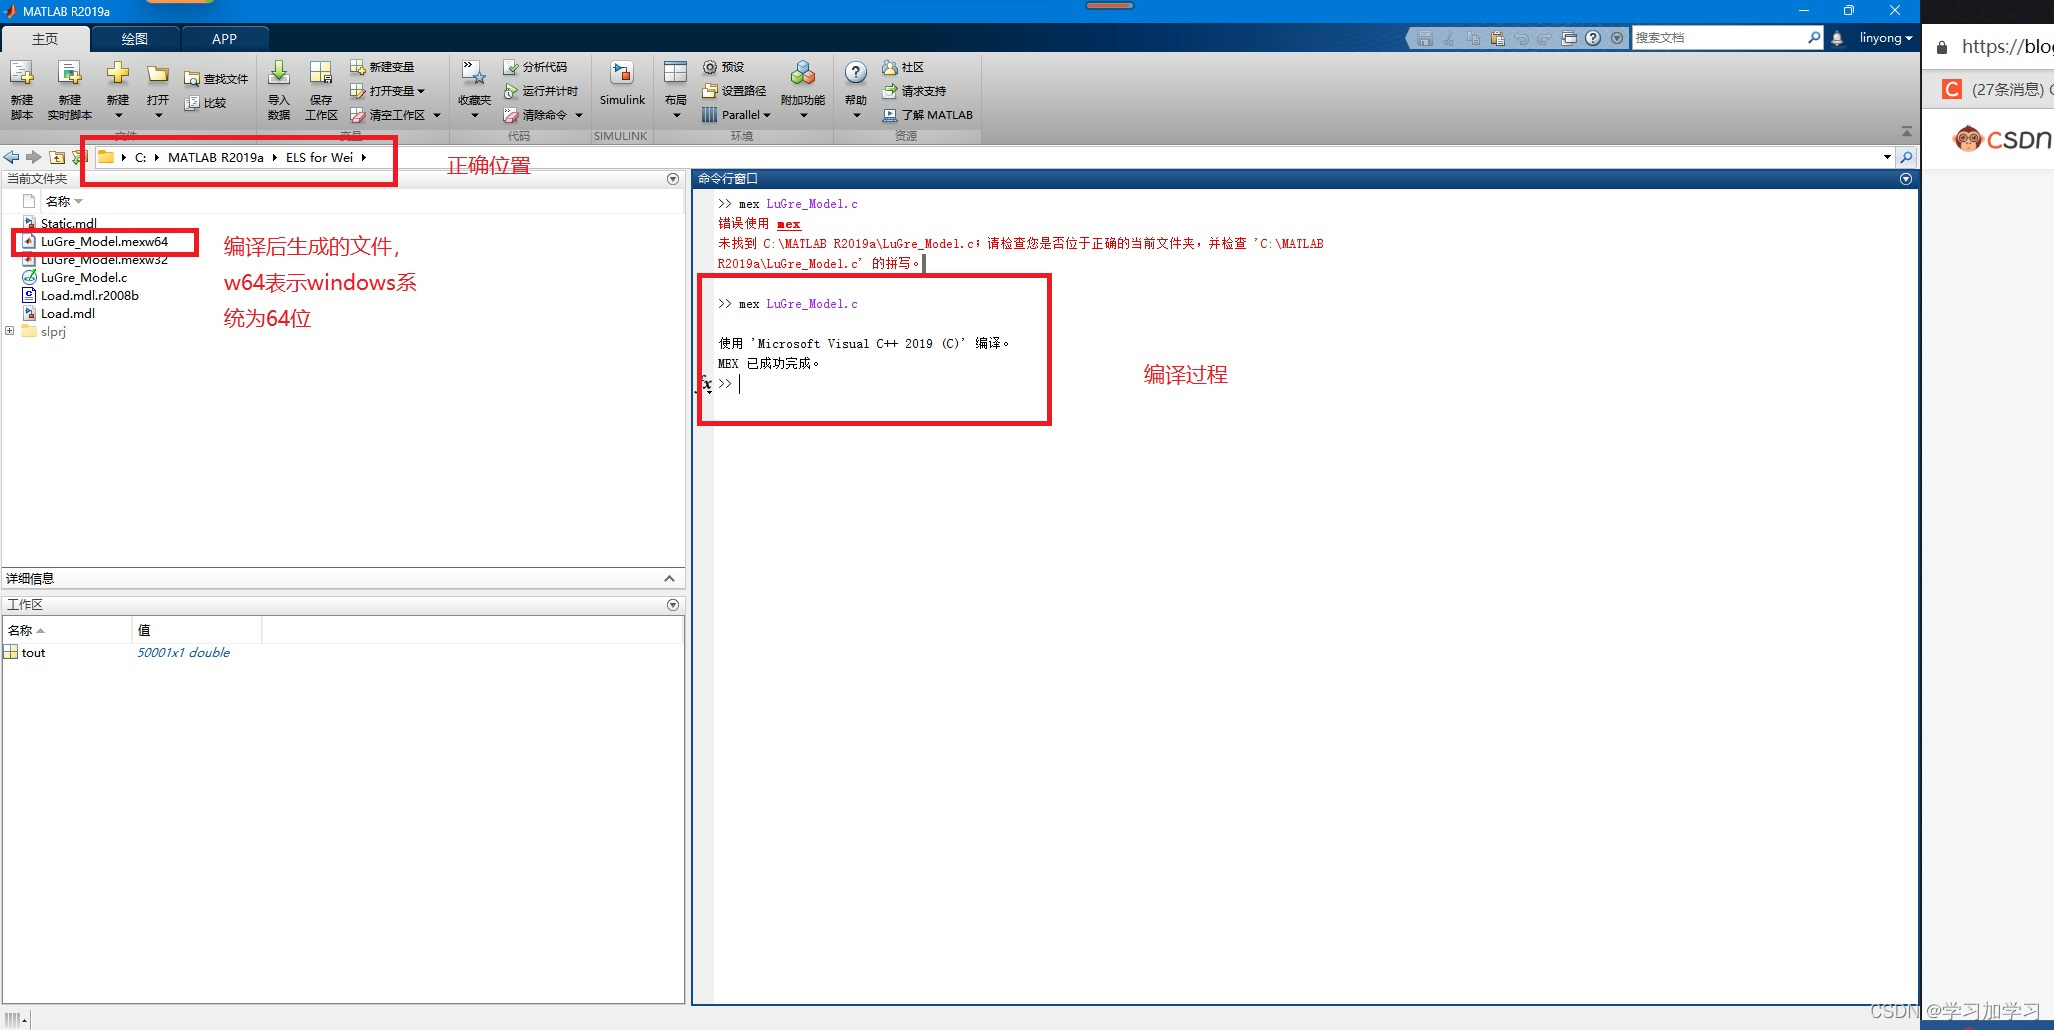2054x1030 pixels.
Task: Collapse the 详细信息 panel
Action: [x=670, y=577]
